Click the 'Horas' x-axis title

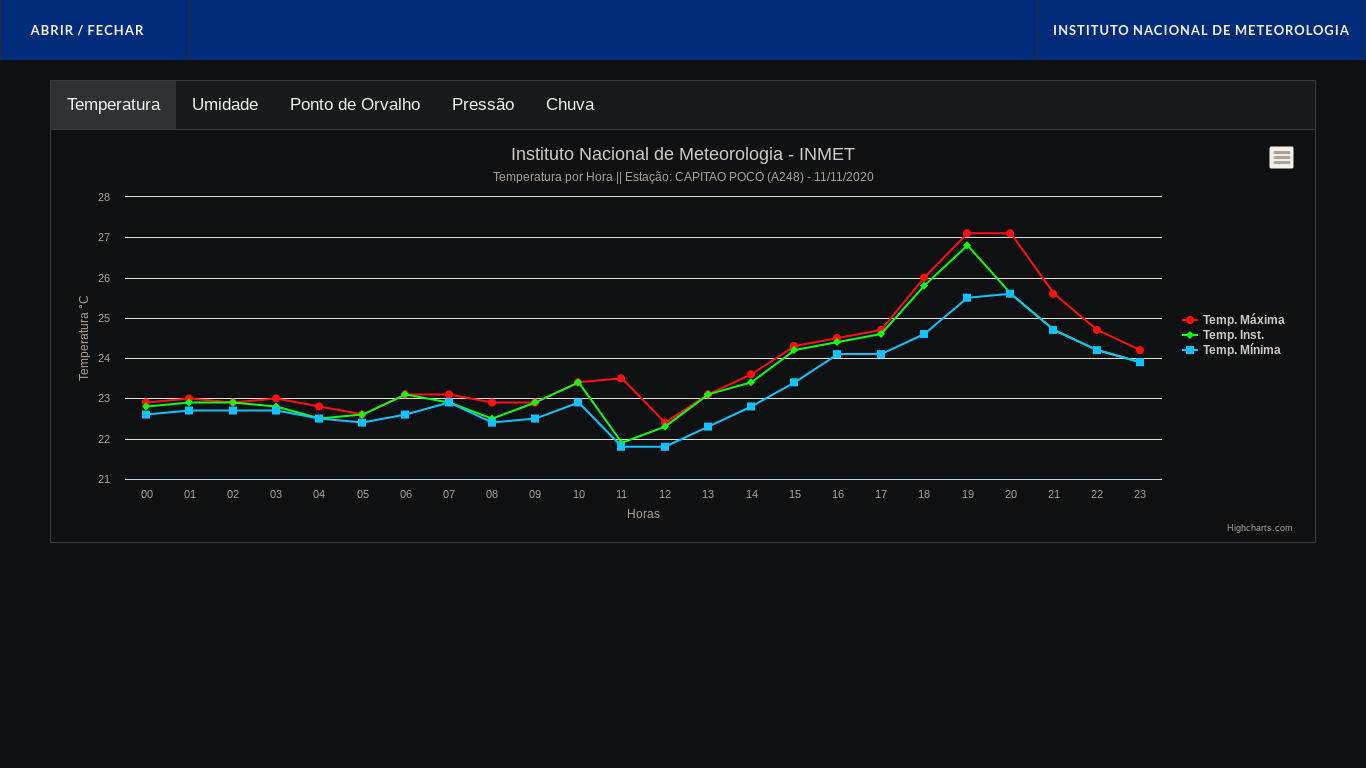(x=643, y=514)
